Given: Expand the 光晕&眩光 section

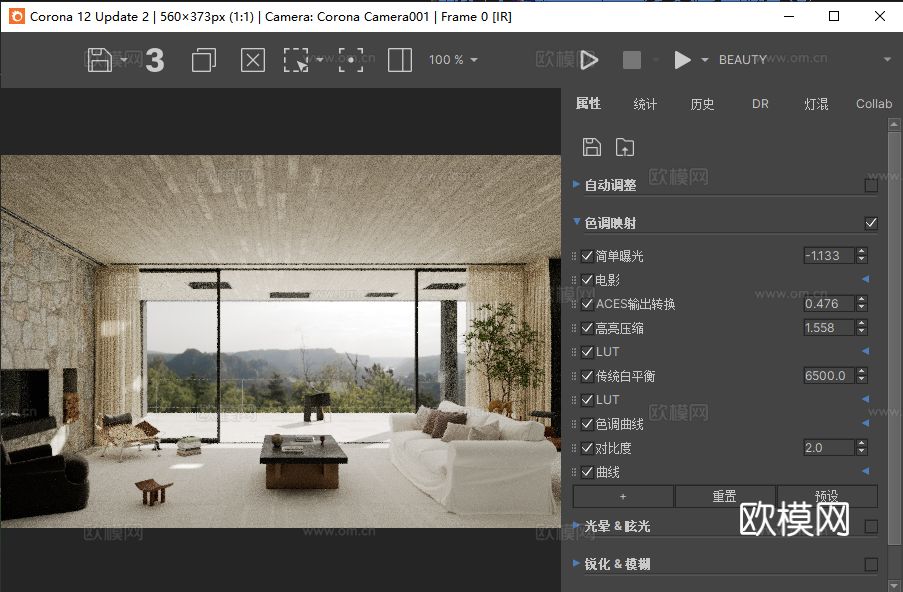Looking at the screenshot, I should (576, 526).
